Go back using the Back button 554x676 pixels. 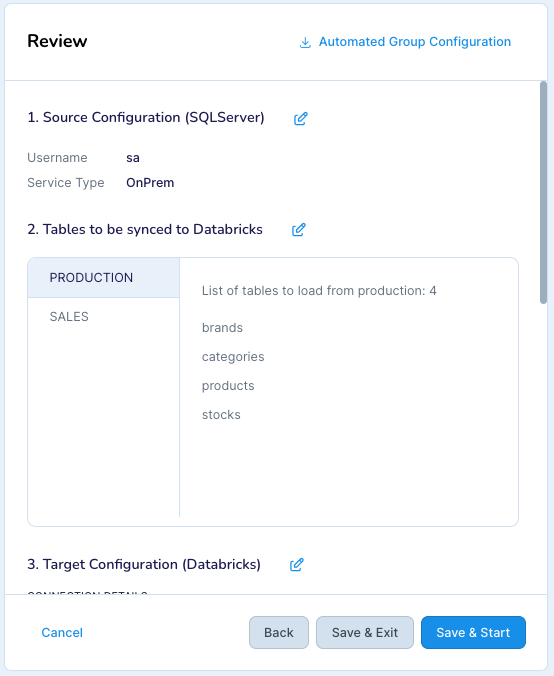(x=279, y=632)
